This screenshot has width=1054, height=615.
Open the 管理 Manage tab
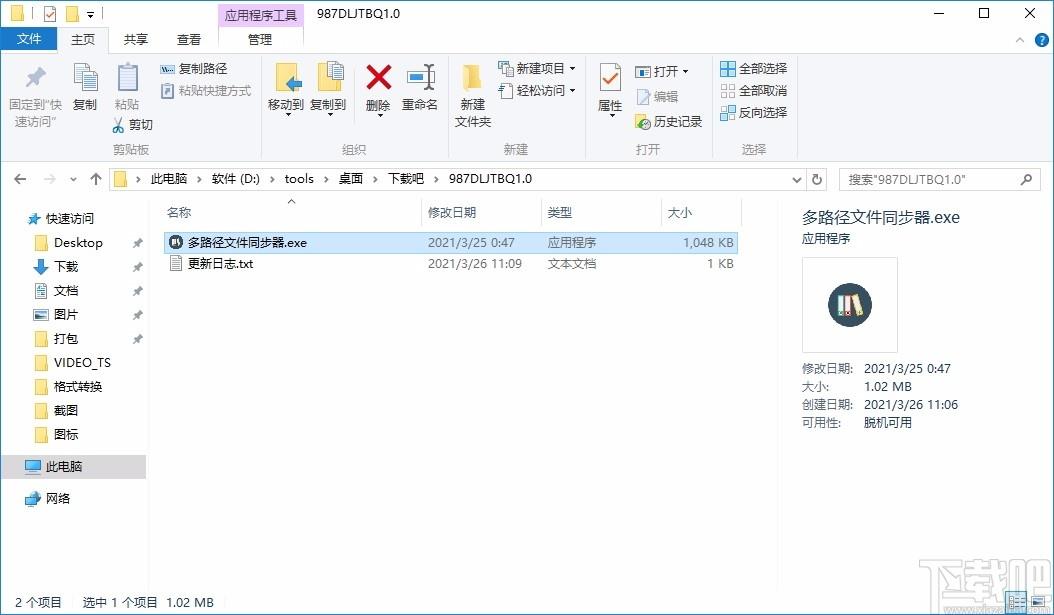[x=260, y=40]
